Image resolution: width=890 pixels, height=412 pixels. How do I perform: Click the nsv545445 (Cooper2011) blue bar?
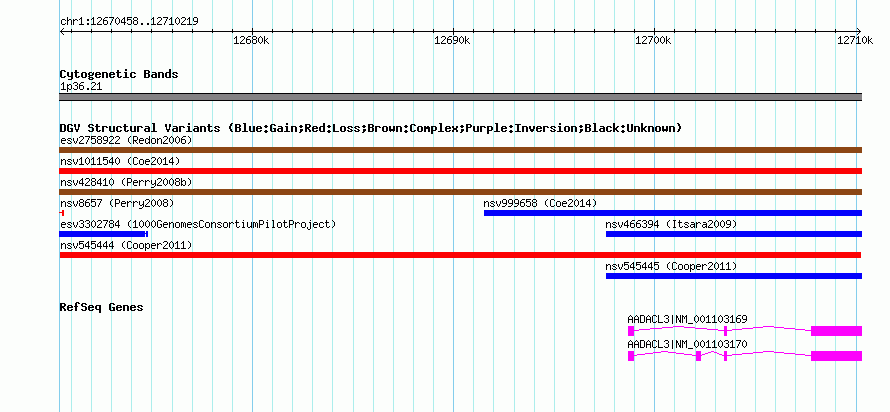734,276
